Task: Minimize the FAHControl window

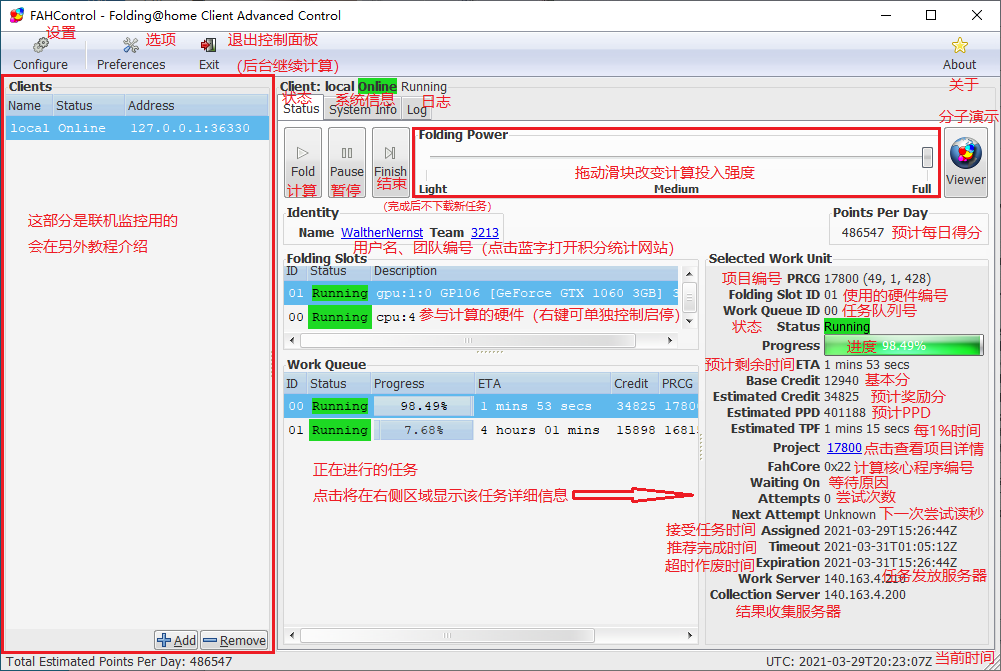Action: [885, 15]
